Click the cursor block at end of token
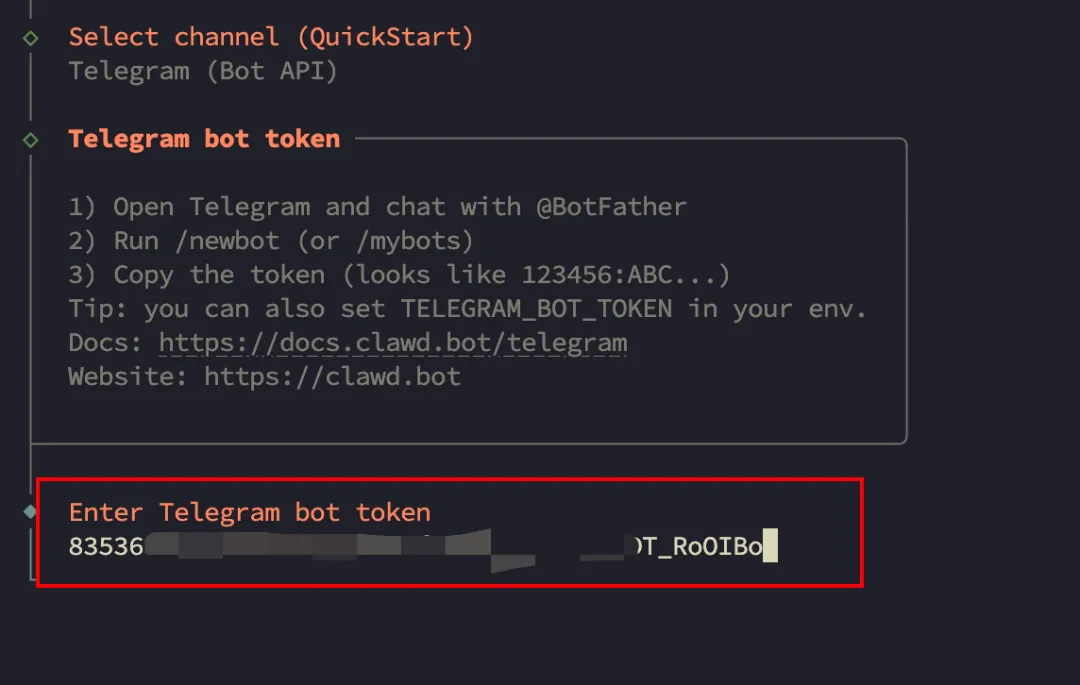1080x685 pixels. pos(772,546)
